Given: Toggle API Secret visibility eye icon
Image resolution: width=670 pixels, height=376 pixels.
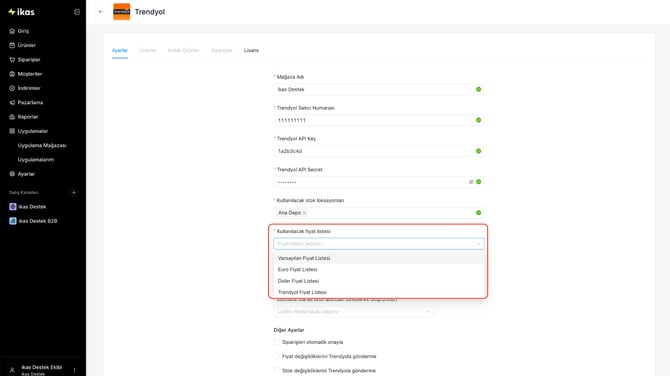Looking at the screenshot, I should [x=471, y=182].
